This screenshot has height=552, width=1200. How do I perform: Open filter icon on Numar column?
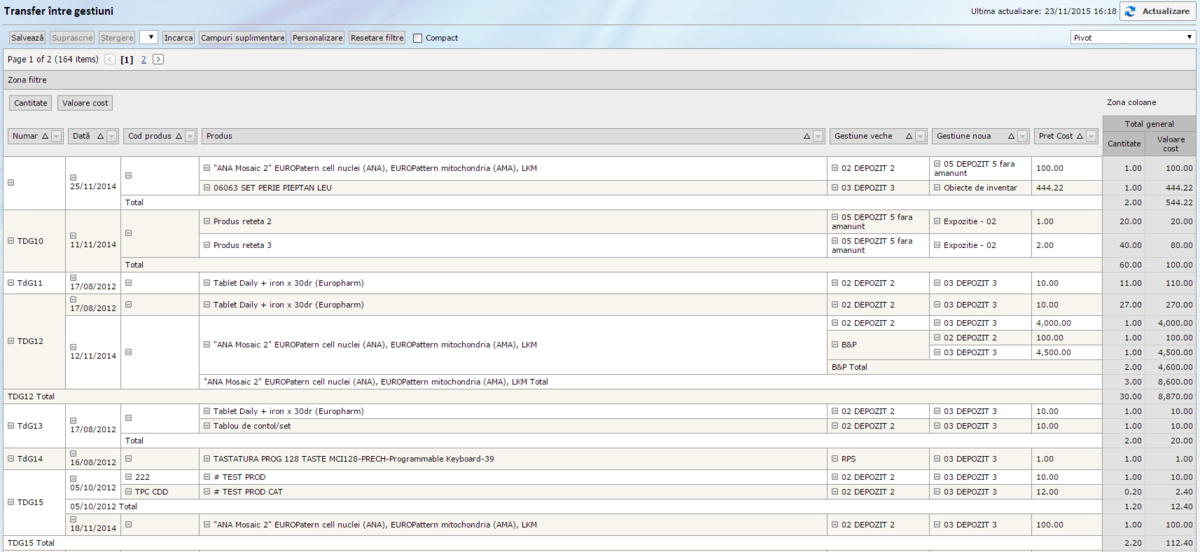56,136
